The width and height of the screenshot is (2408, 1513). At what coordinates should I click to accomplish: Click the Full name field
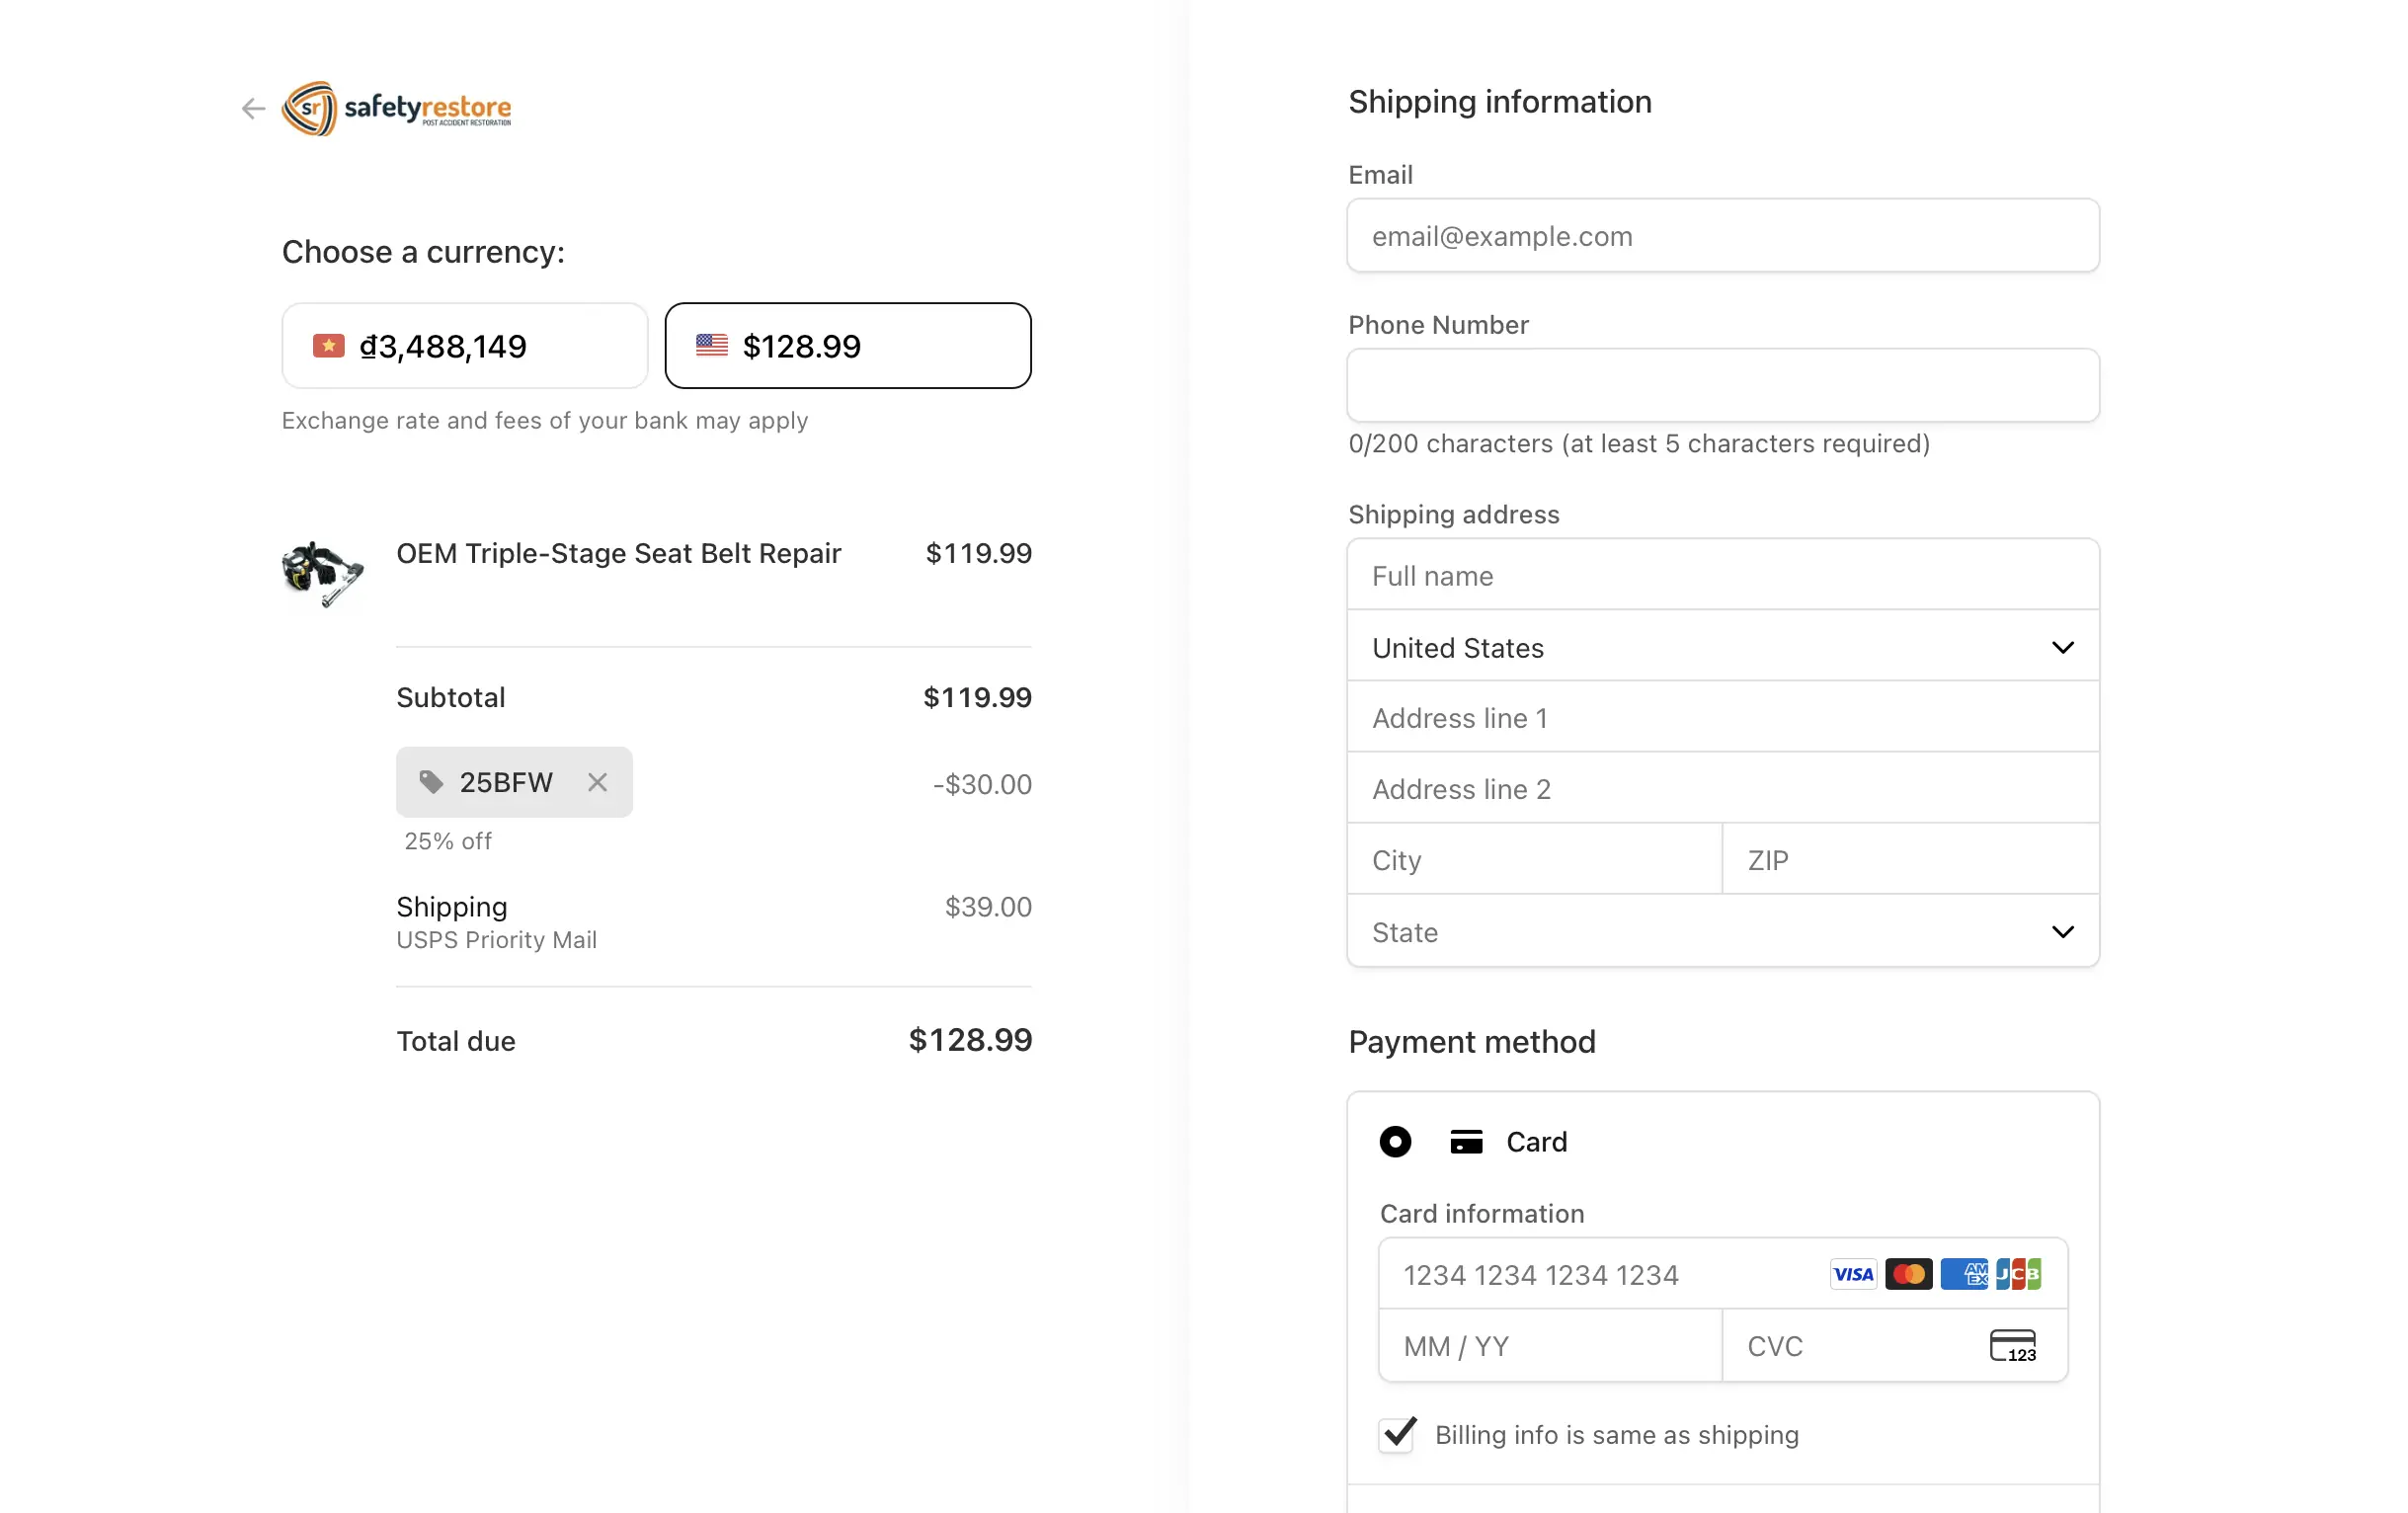pos(1722,576)
